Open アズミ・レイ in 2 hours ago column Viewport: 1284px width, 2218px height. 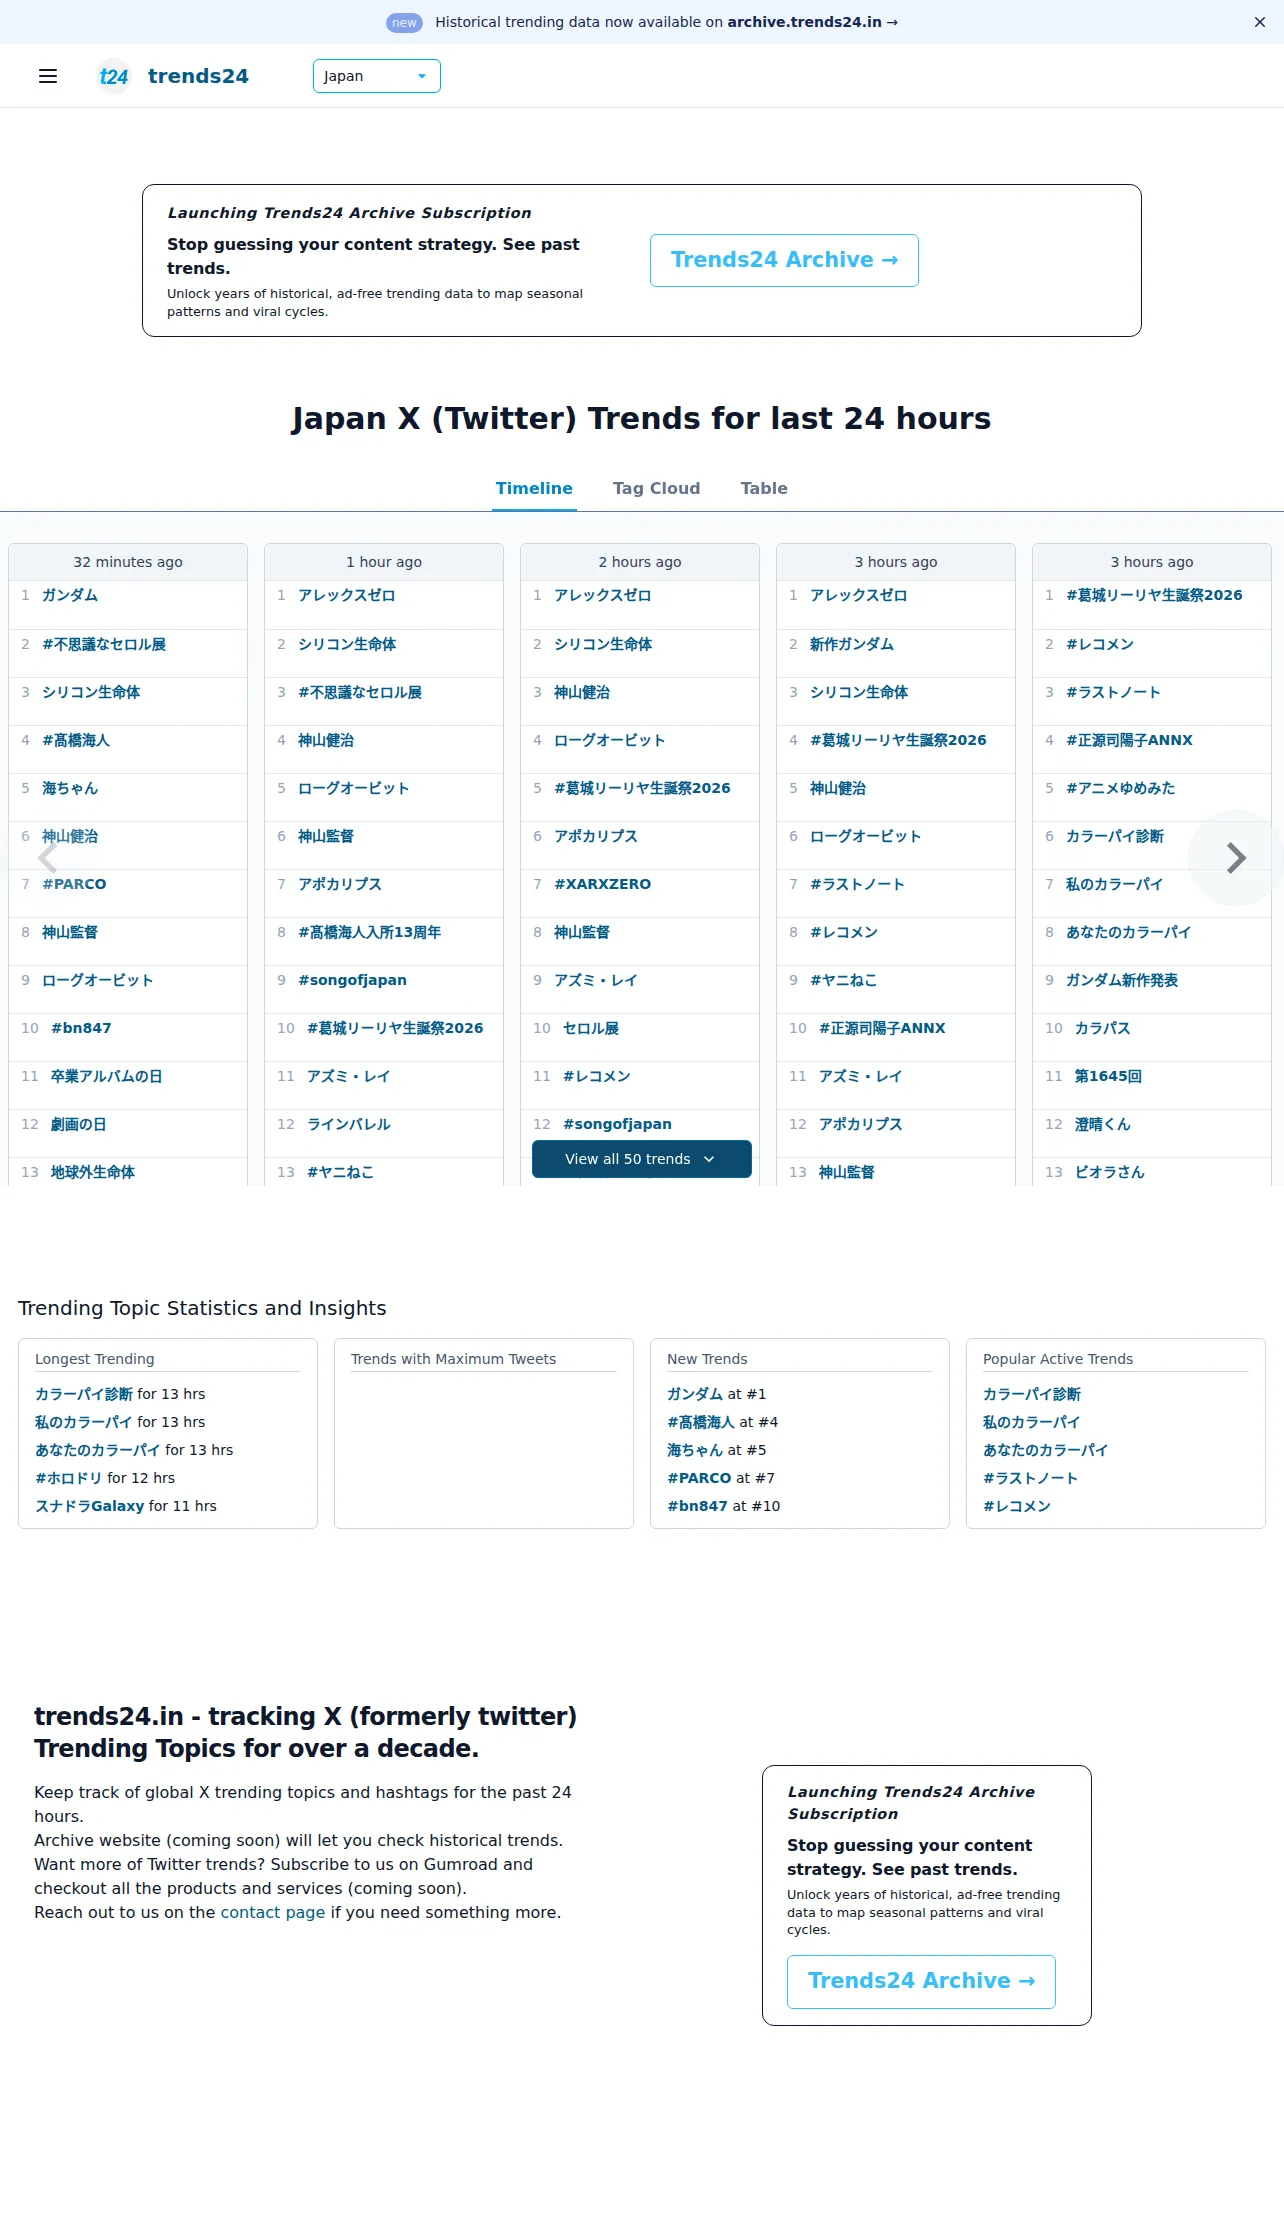[595, 981]
